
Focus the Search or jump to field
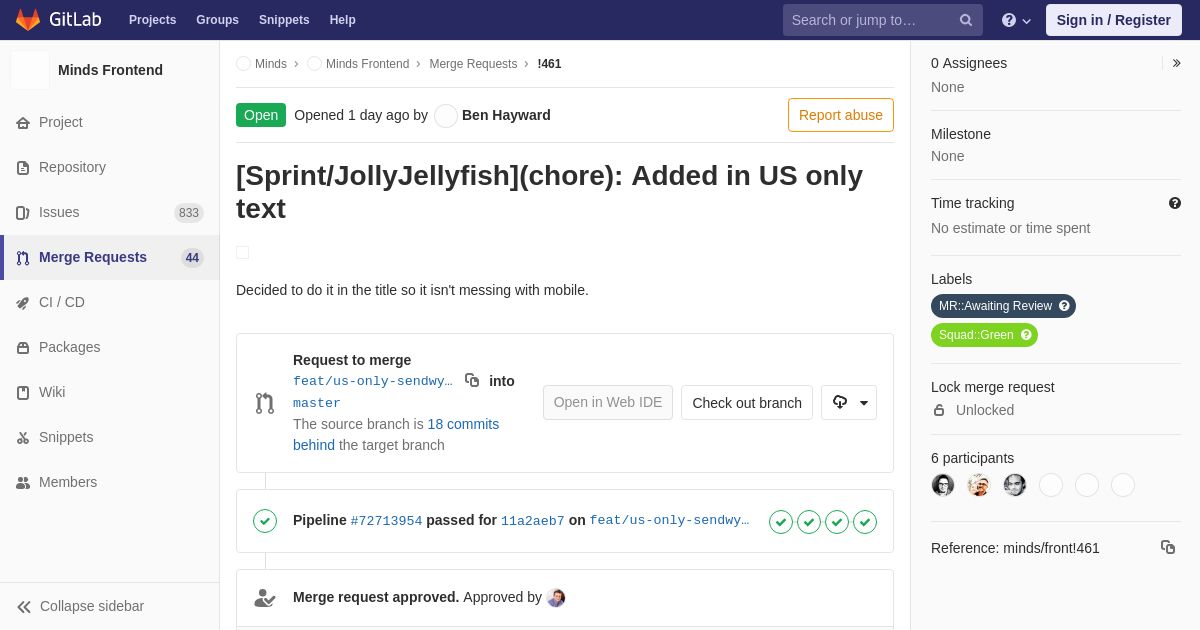870,20
